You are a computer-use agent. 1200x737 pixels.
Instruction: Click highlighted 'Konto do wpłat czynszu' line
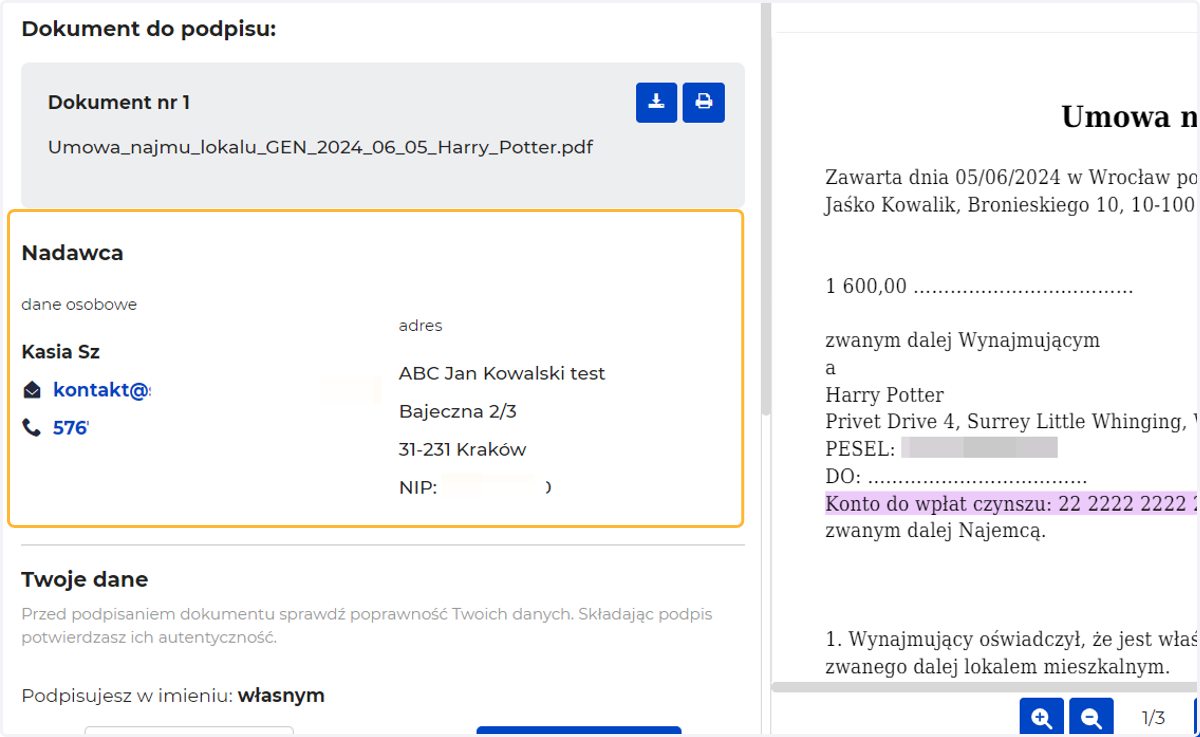[1012, 503]
